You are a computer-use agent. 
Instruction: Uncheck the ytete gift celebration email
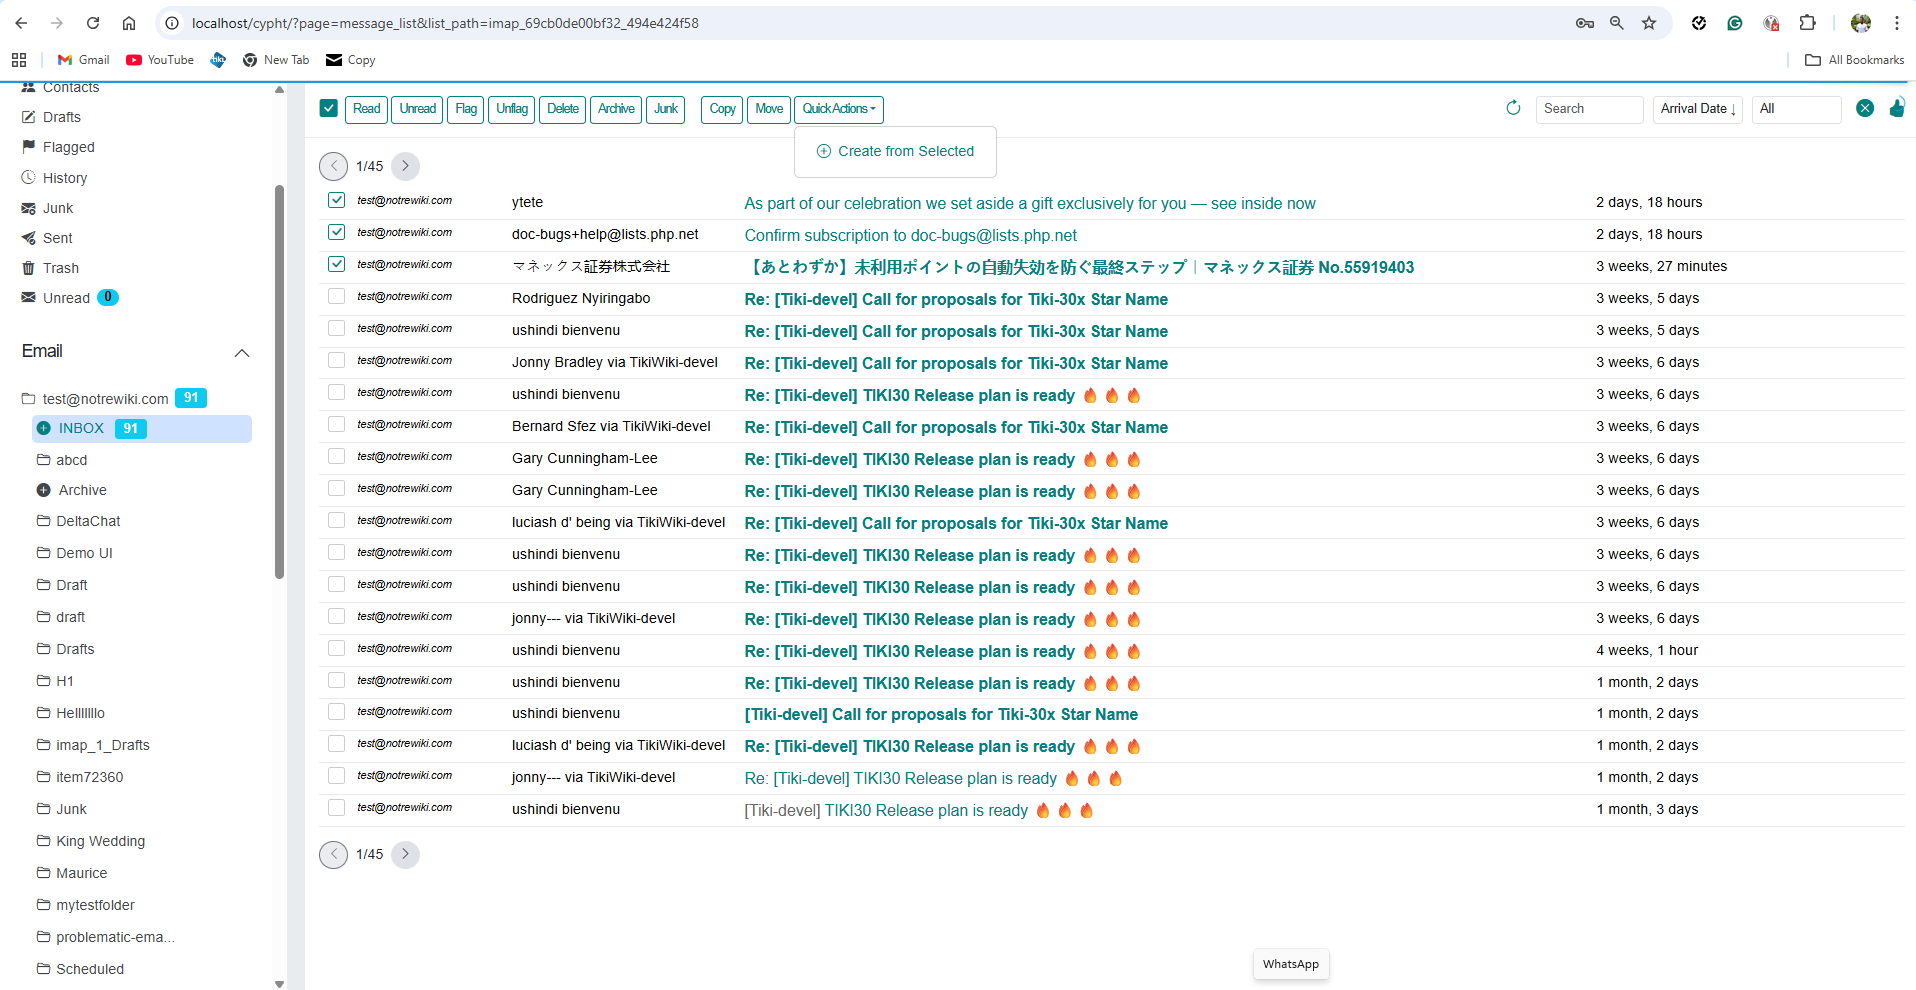[335, 200]
